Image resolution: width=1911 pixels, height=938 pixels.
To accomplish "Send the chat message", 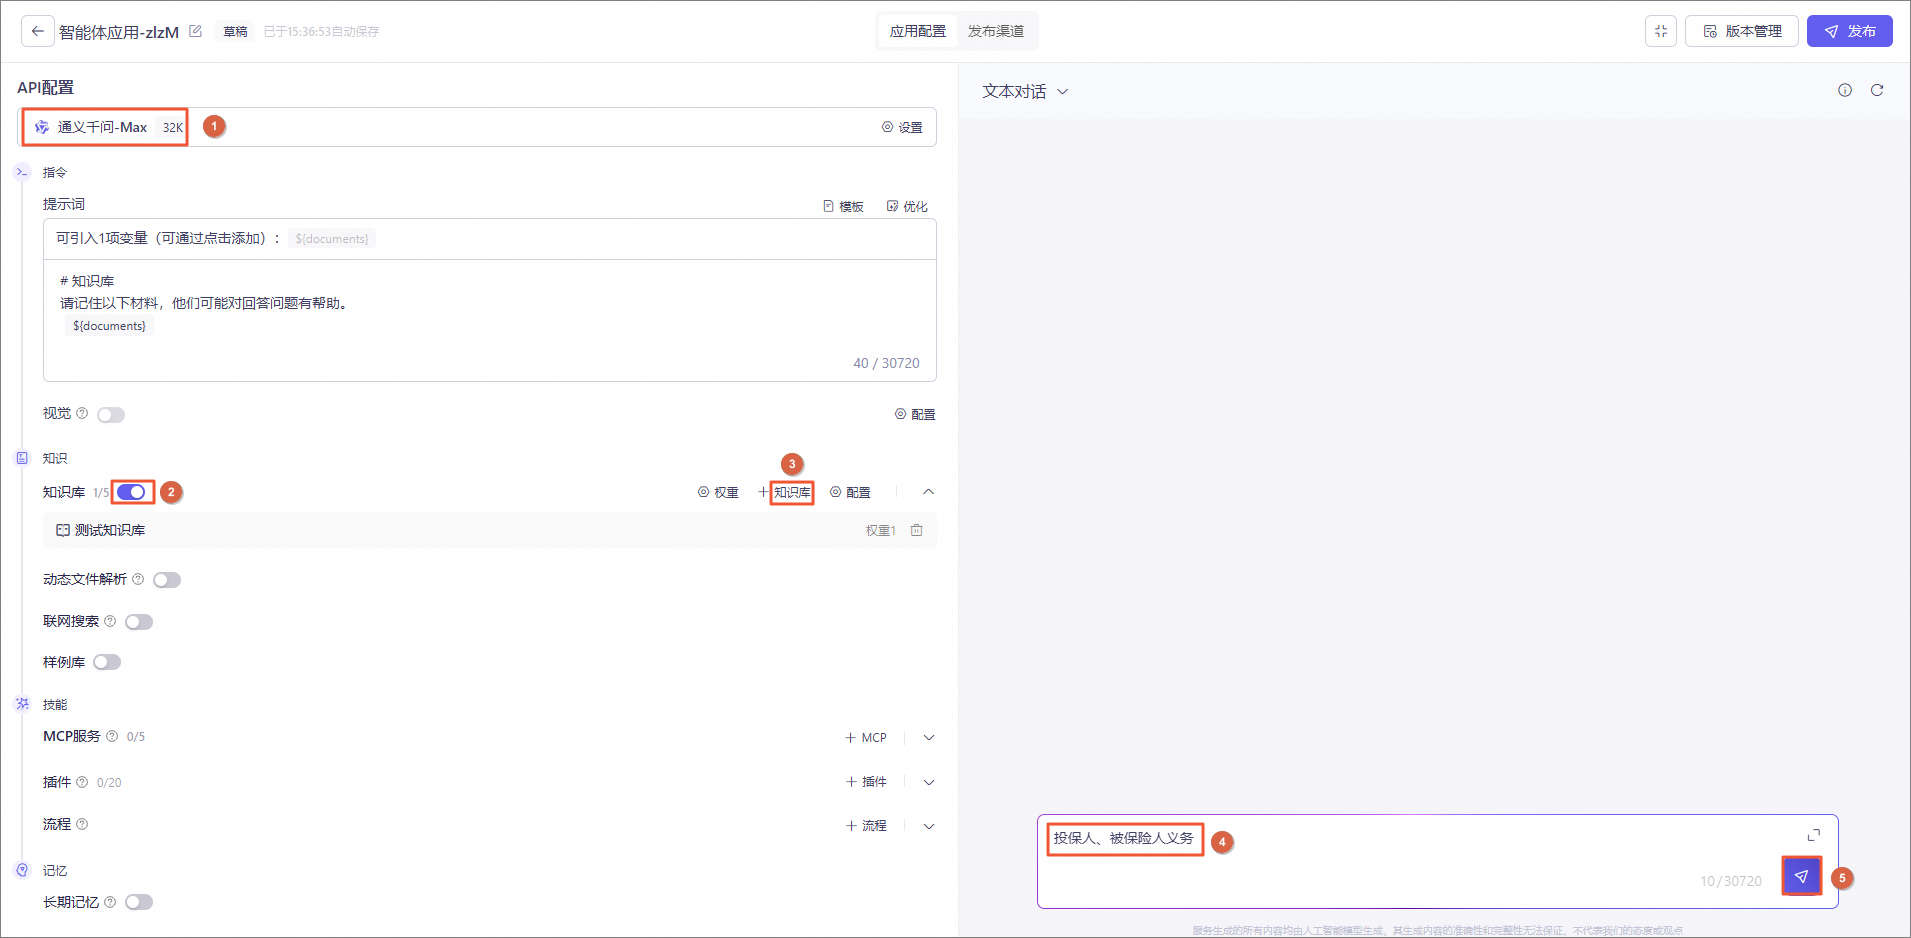I will [x=1801, y=877].
